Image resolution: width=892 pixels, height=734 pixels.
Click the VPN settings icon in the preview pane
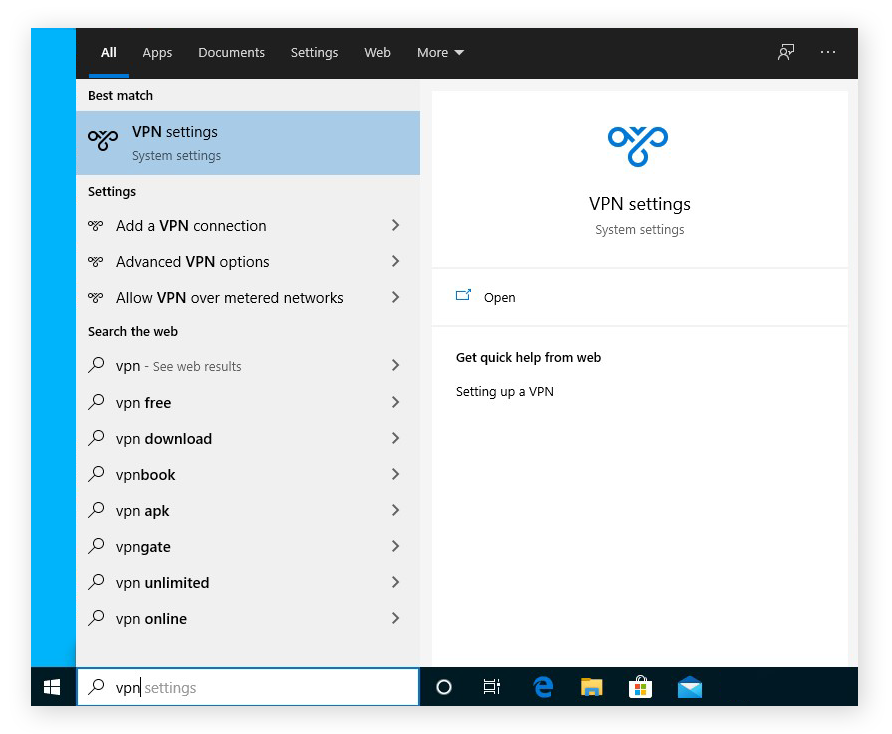pyautogui.click(x=640, y=144)
